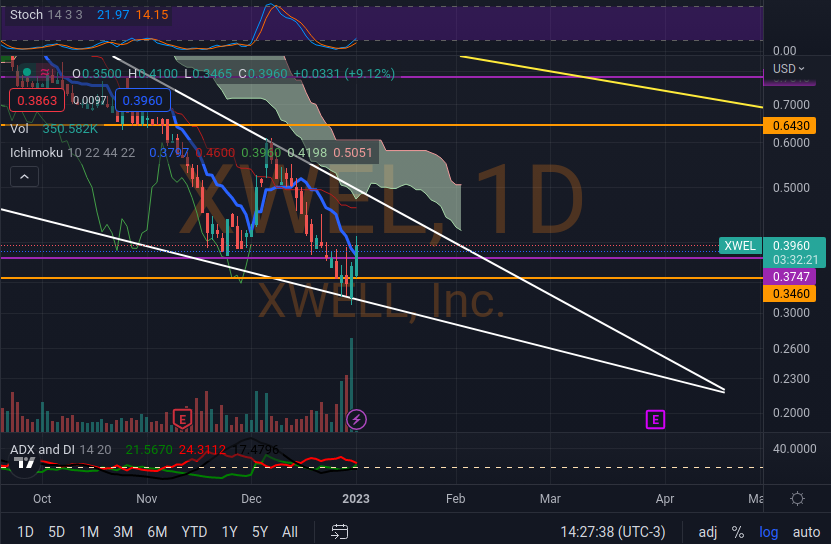Click the red earnings E marker
The width and height of the screenshot is (831, 544).
pos(182,419)
